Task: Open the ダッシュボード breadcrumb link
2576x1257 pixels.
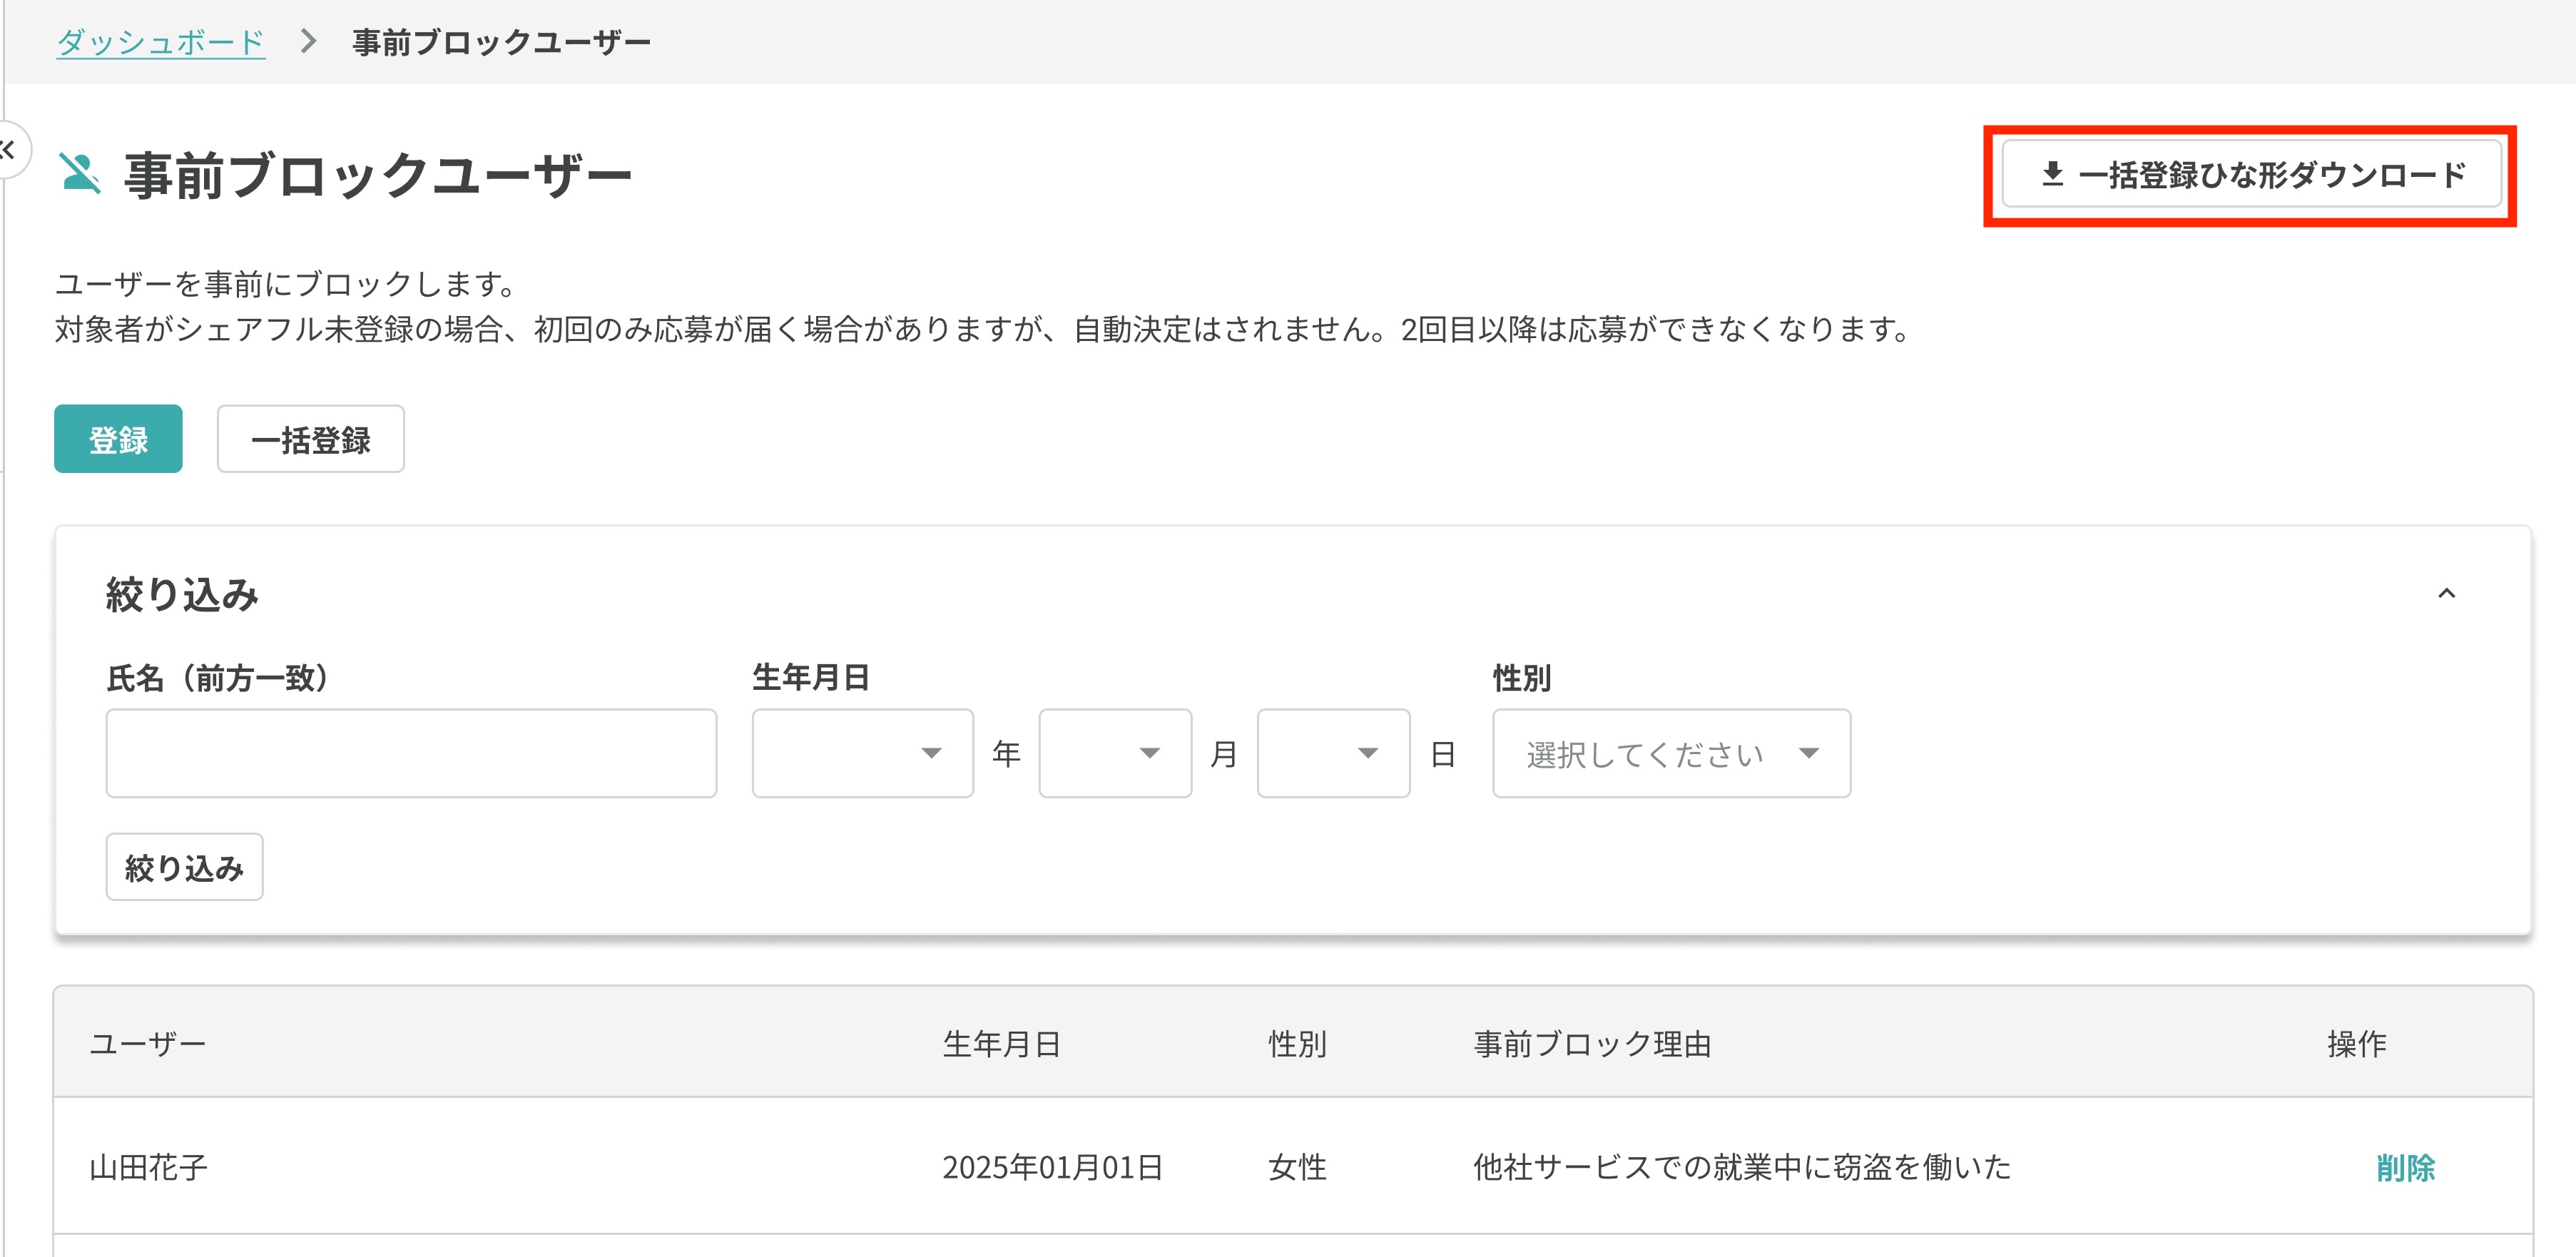Action: pyautogui.click(x=160, y=42)
